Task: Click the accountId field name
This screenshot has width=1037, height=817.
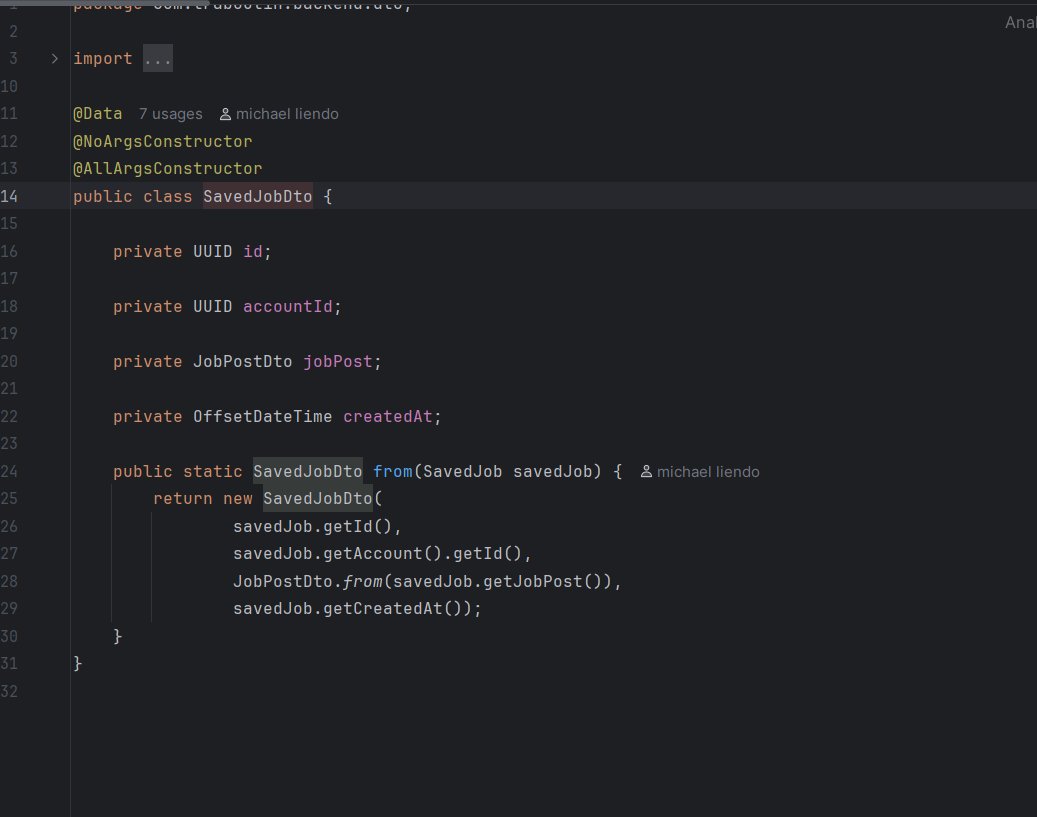Action: point(288,306)
